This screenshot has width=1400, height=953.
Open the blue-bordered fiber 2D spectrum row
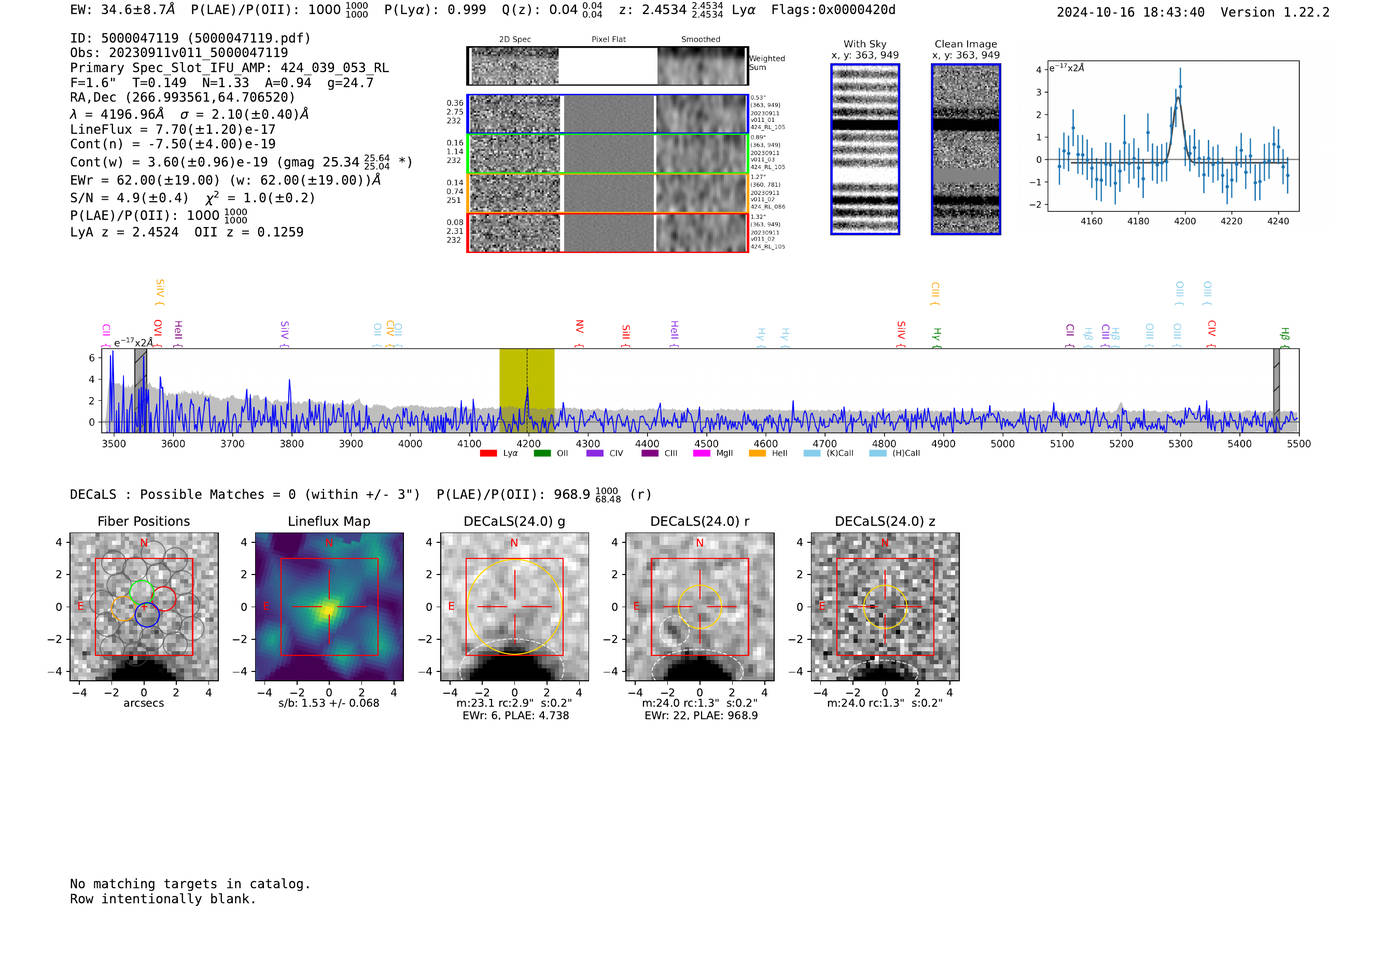tap(608, 114)
